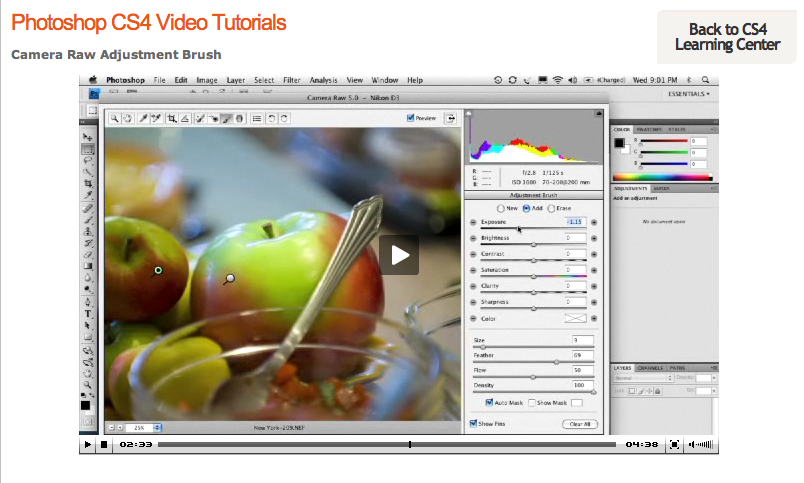Select the Crop tool in Camera Raw

172,118
